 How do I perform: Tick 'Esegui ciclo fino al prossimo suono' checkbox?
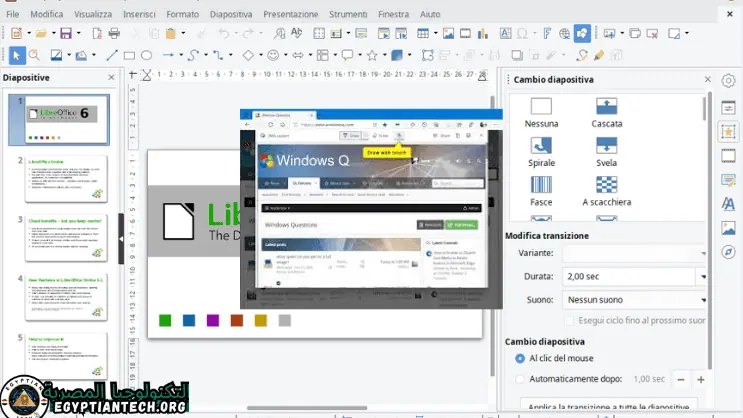tap(570, 321)
